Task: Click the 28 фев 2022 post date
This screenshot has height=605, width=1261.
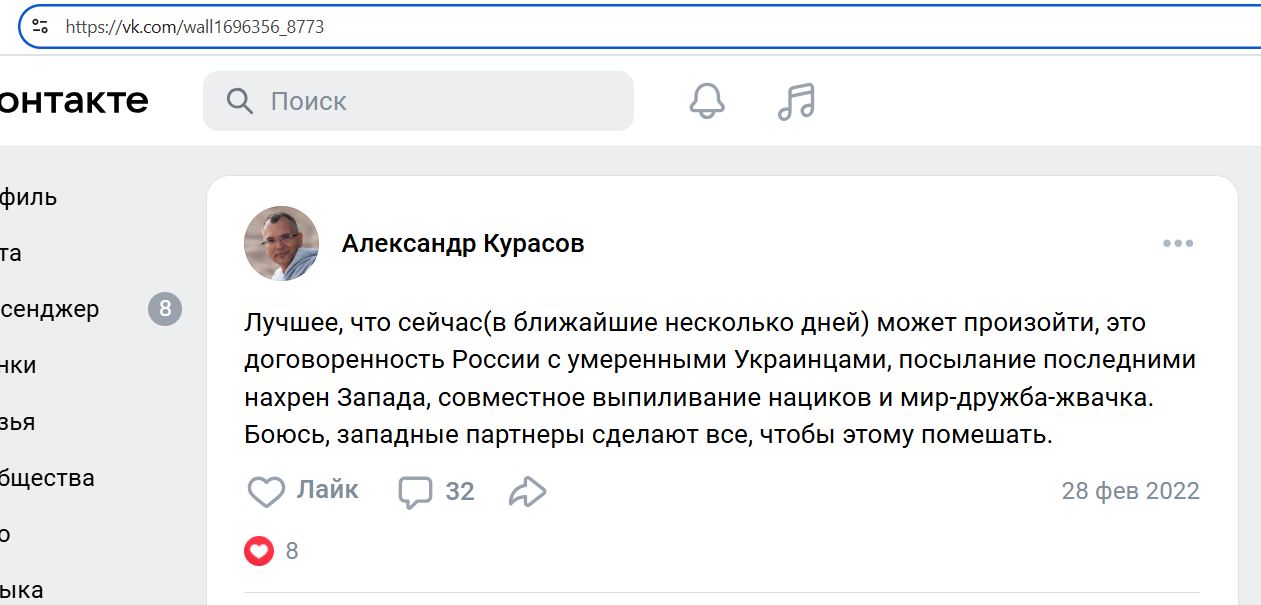Action: 1130,492
